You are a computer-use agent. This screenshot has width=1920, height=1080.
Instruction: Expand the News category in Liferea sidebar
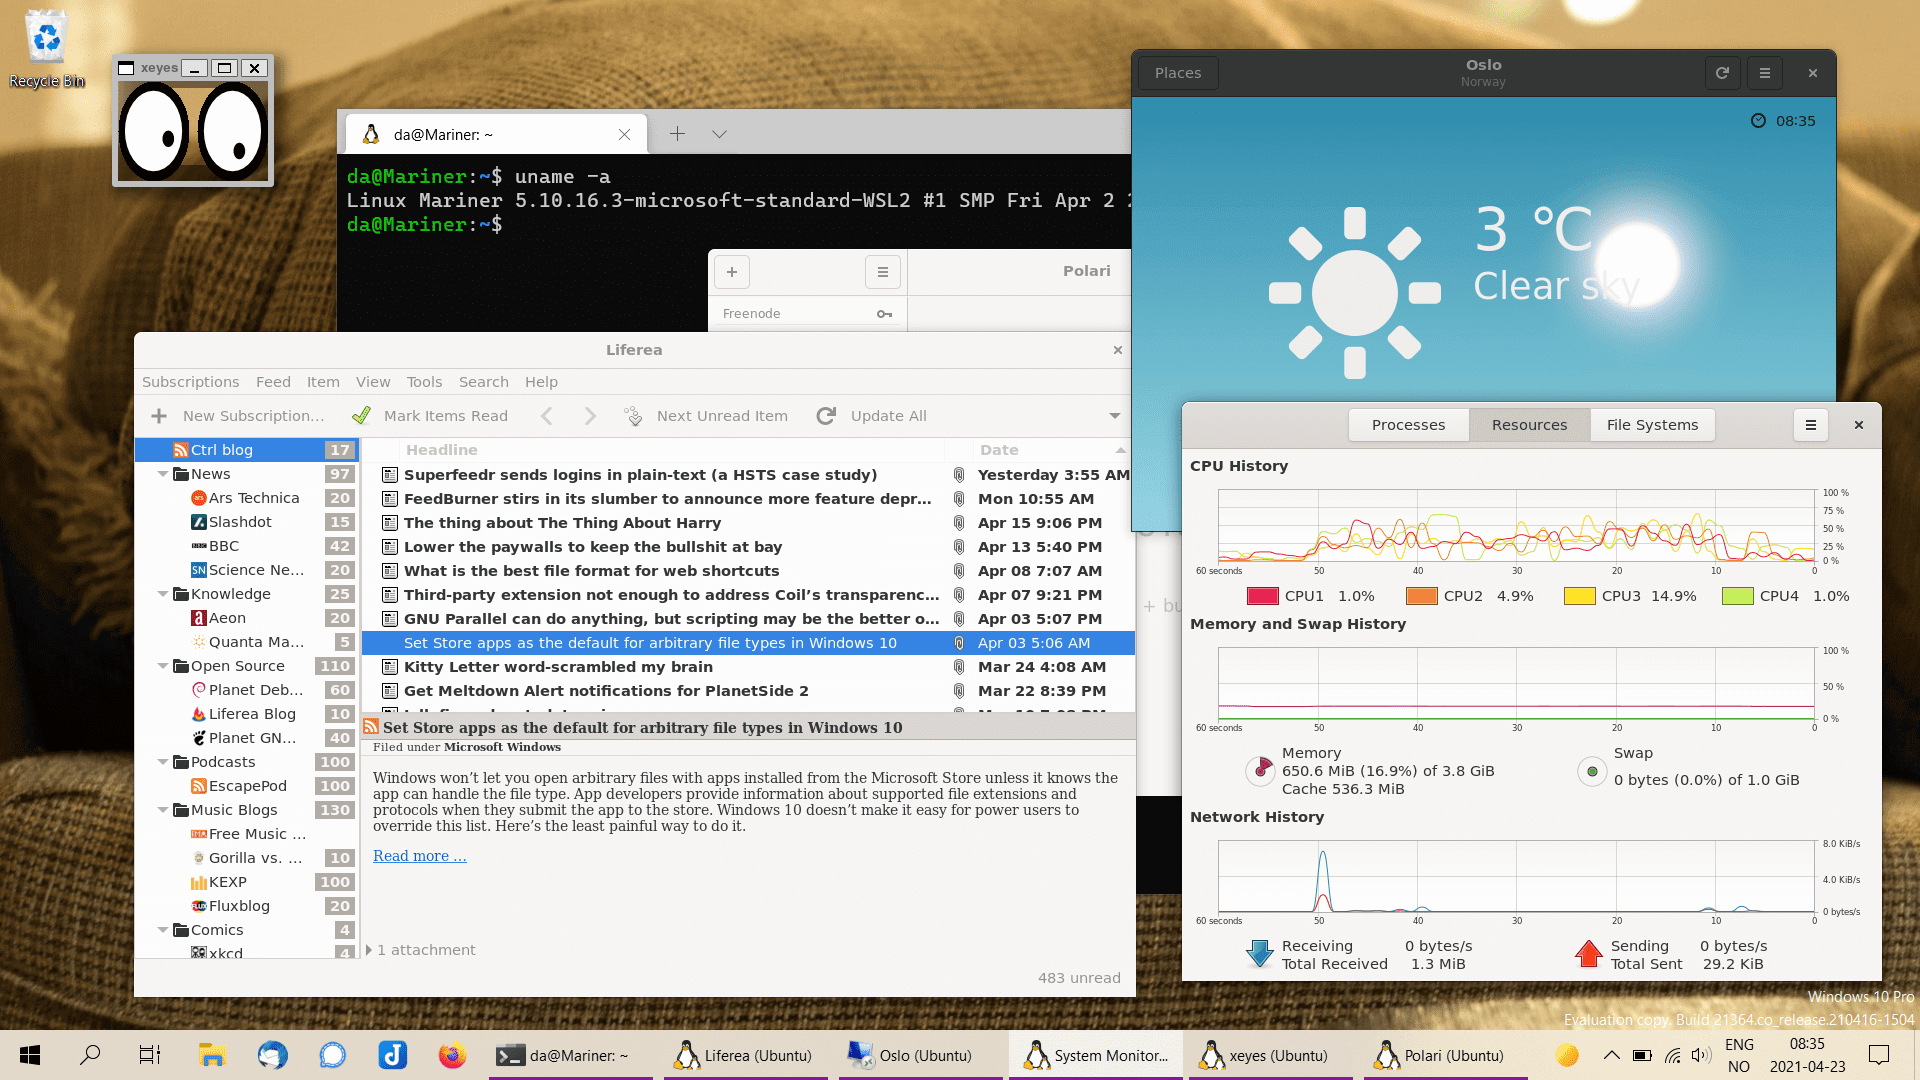[x=161, y=472]
